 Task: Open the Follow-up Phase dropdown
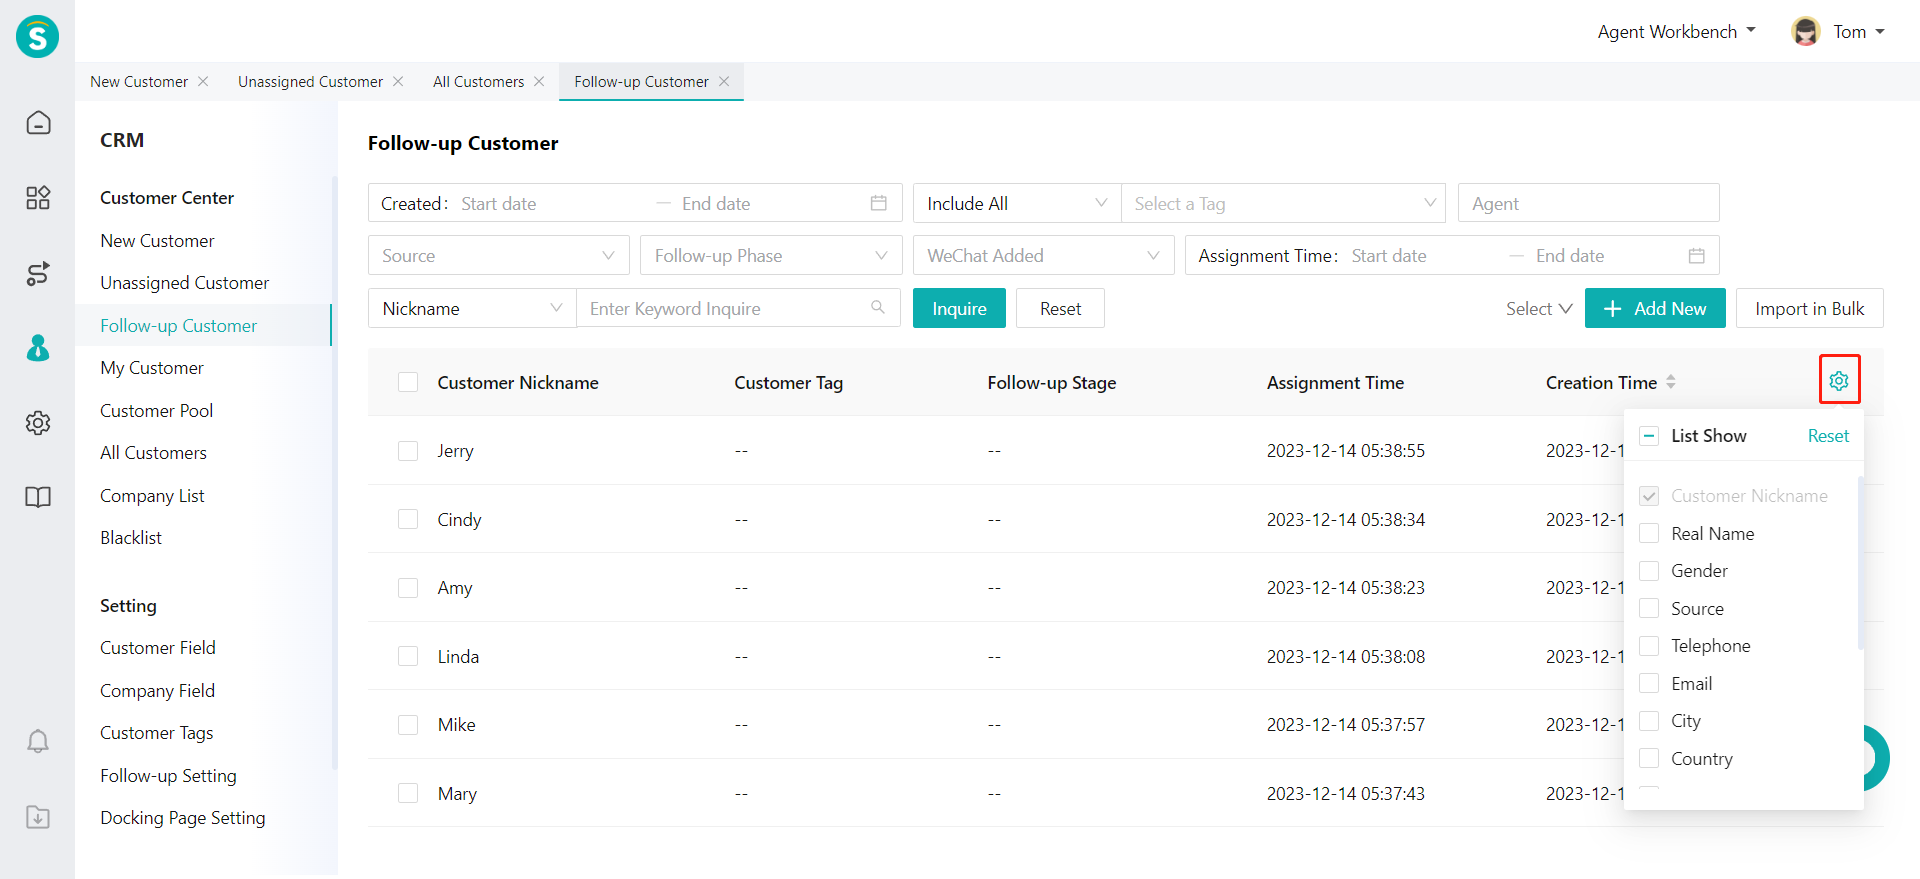771,255
